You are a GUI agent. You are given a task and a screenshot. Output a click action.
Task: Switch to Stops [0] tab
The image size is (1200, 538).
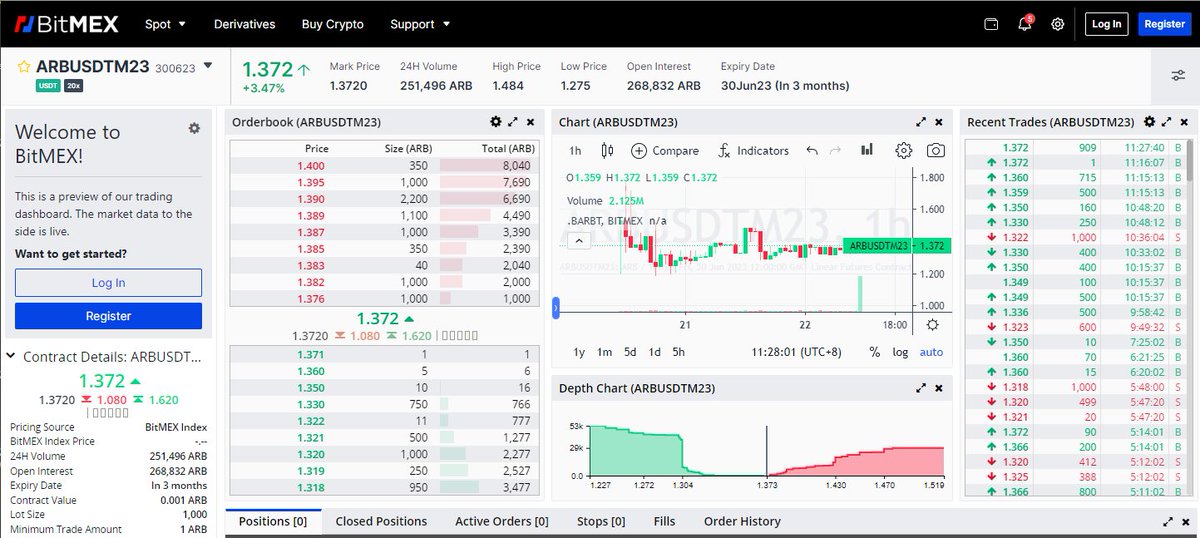(601, 521)
